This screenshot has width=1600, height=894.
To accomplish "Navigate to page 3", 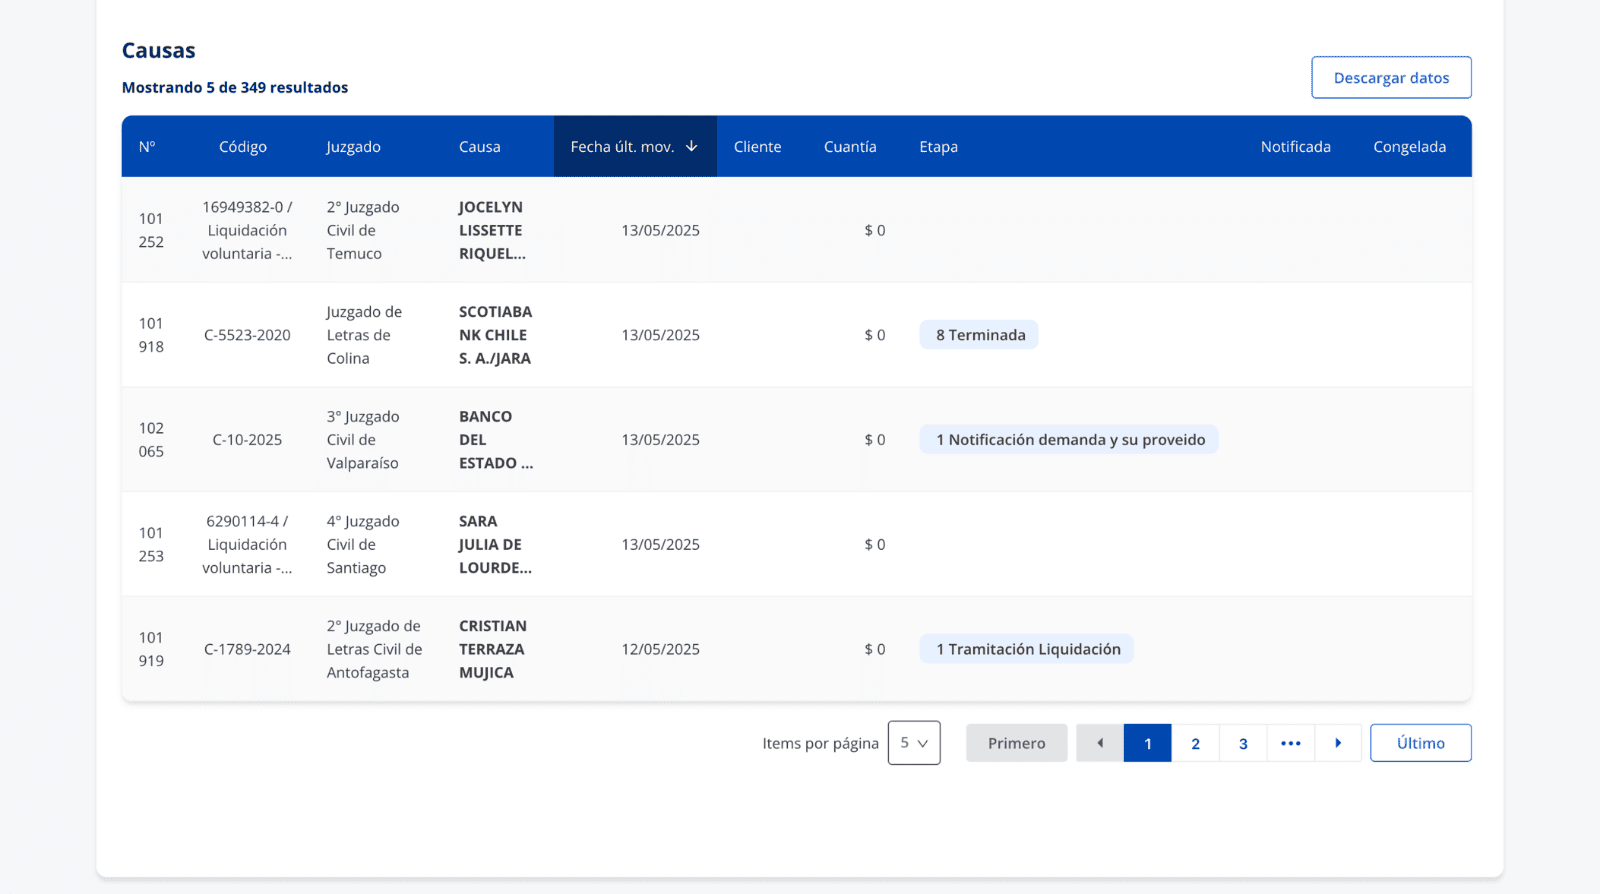I will (x=1243, y=743).
